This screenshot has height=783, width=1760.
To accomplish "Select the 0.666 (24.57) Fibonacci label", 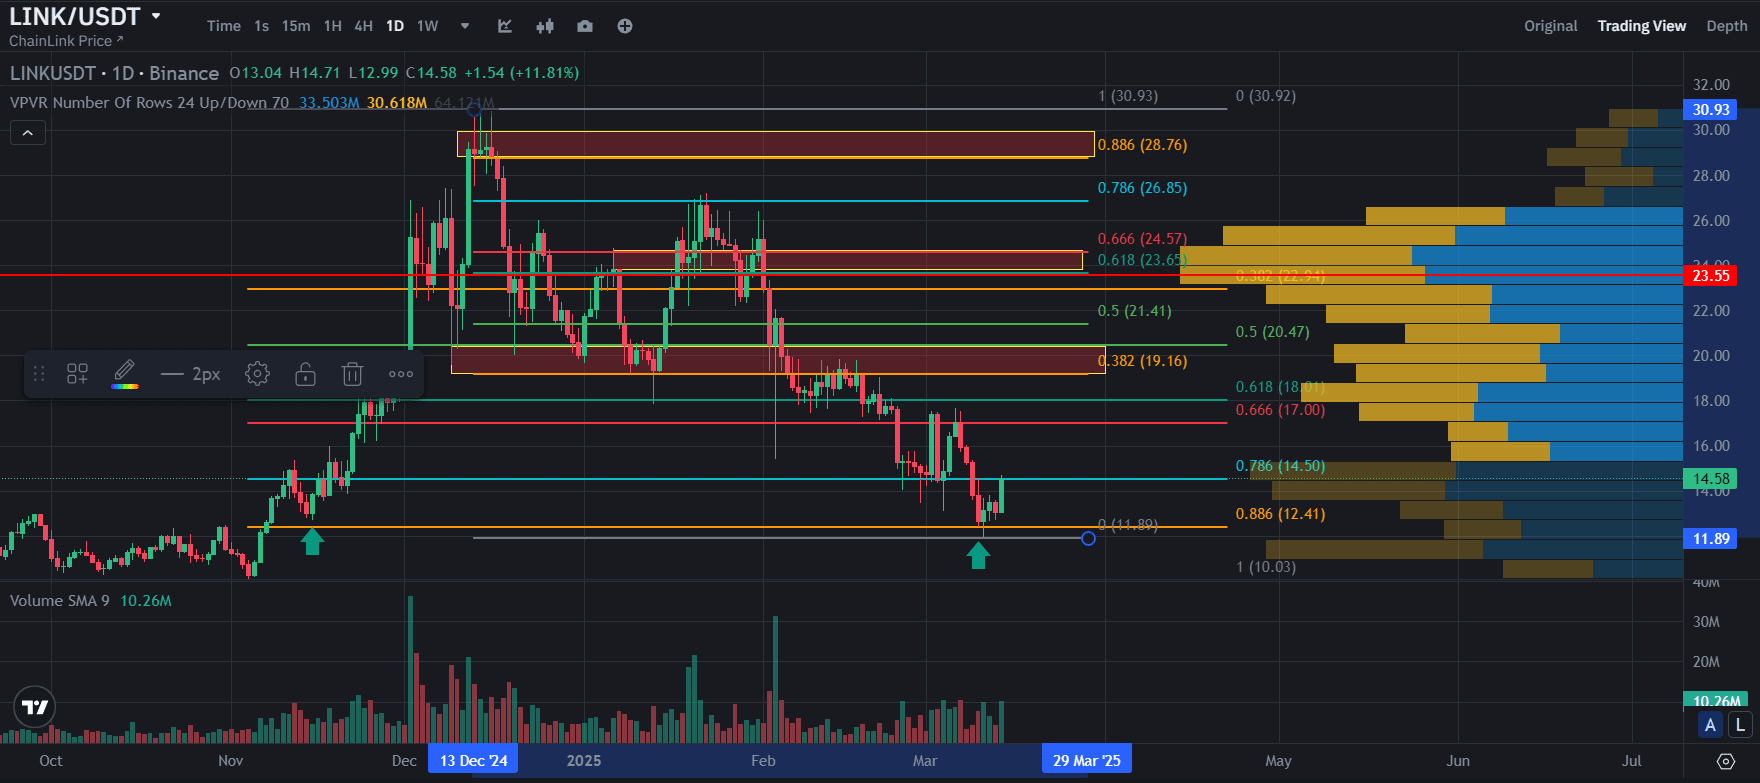I will click(1142, 239).
